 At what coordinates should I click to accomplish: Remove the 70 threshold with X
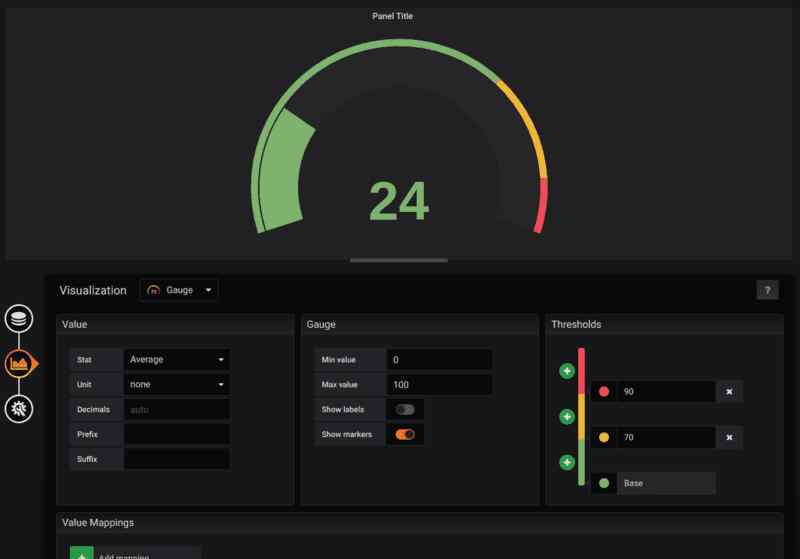(x=729, y=437)
